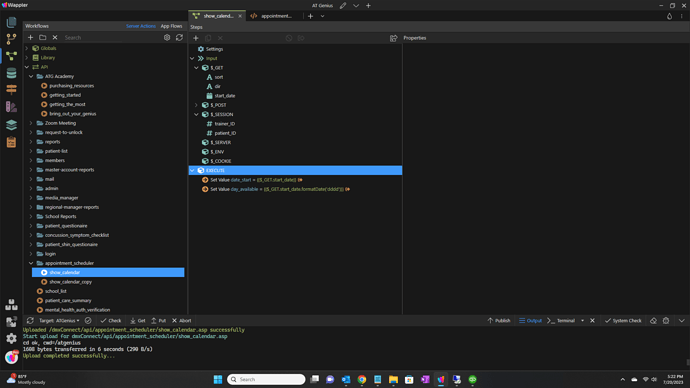Select the Output tab

click(530, 321)
